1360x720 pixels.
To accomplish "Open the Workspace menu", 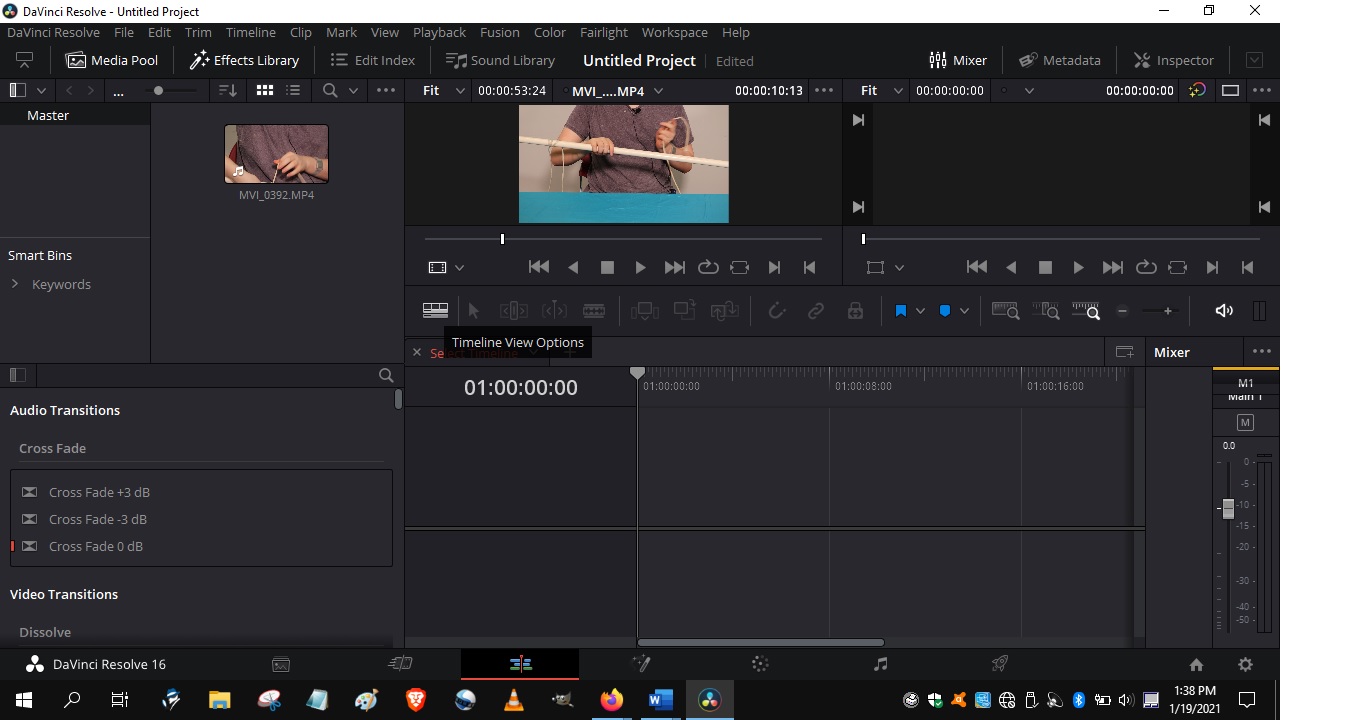I will pyautogui.click(x=674, y=32).
